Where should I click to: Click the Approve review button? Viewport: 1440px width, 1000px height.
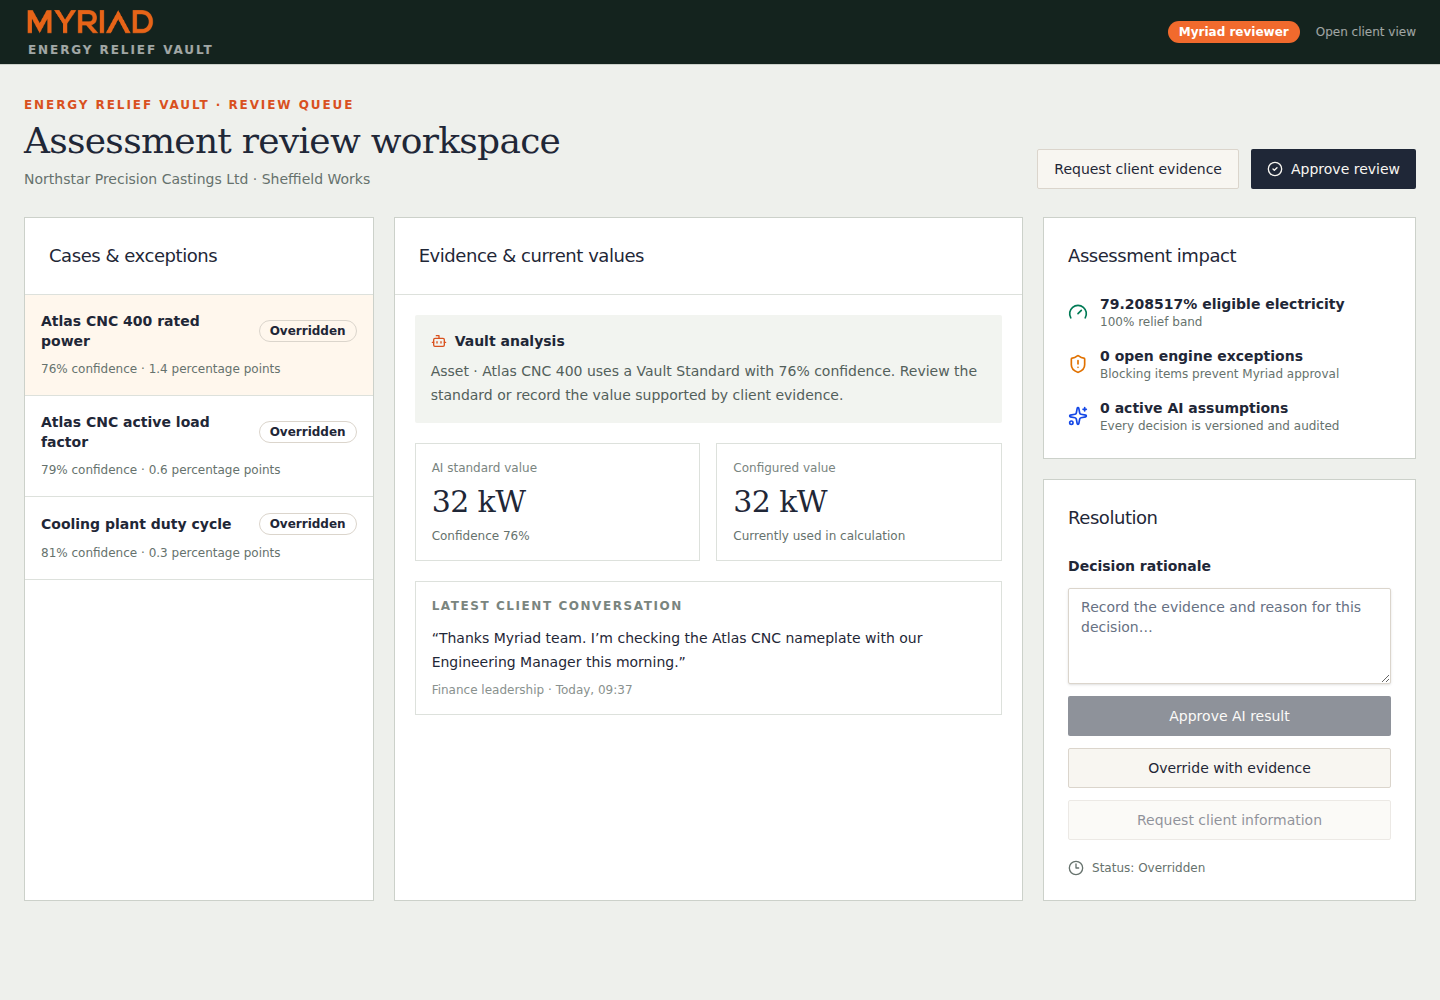tap(1333, 169)
